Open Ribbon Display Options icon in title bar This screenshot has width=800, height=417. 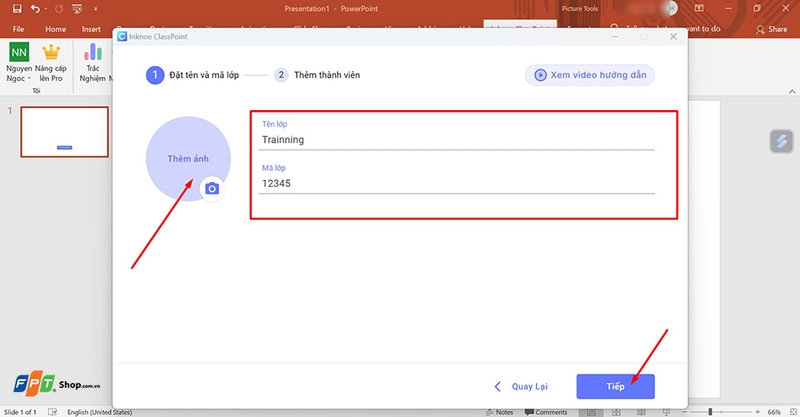click(x=699, y=9)
